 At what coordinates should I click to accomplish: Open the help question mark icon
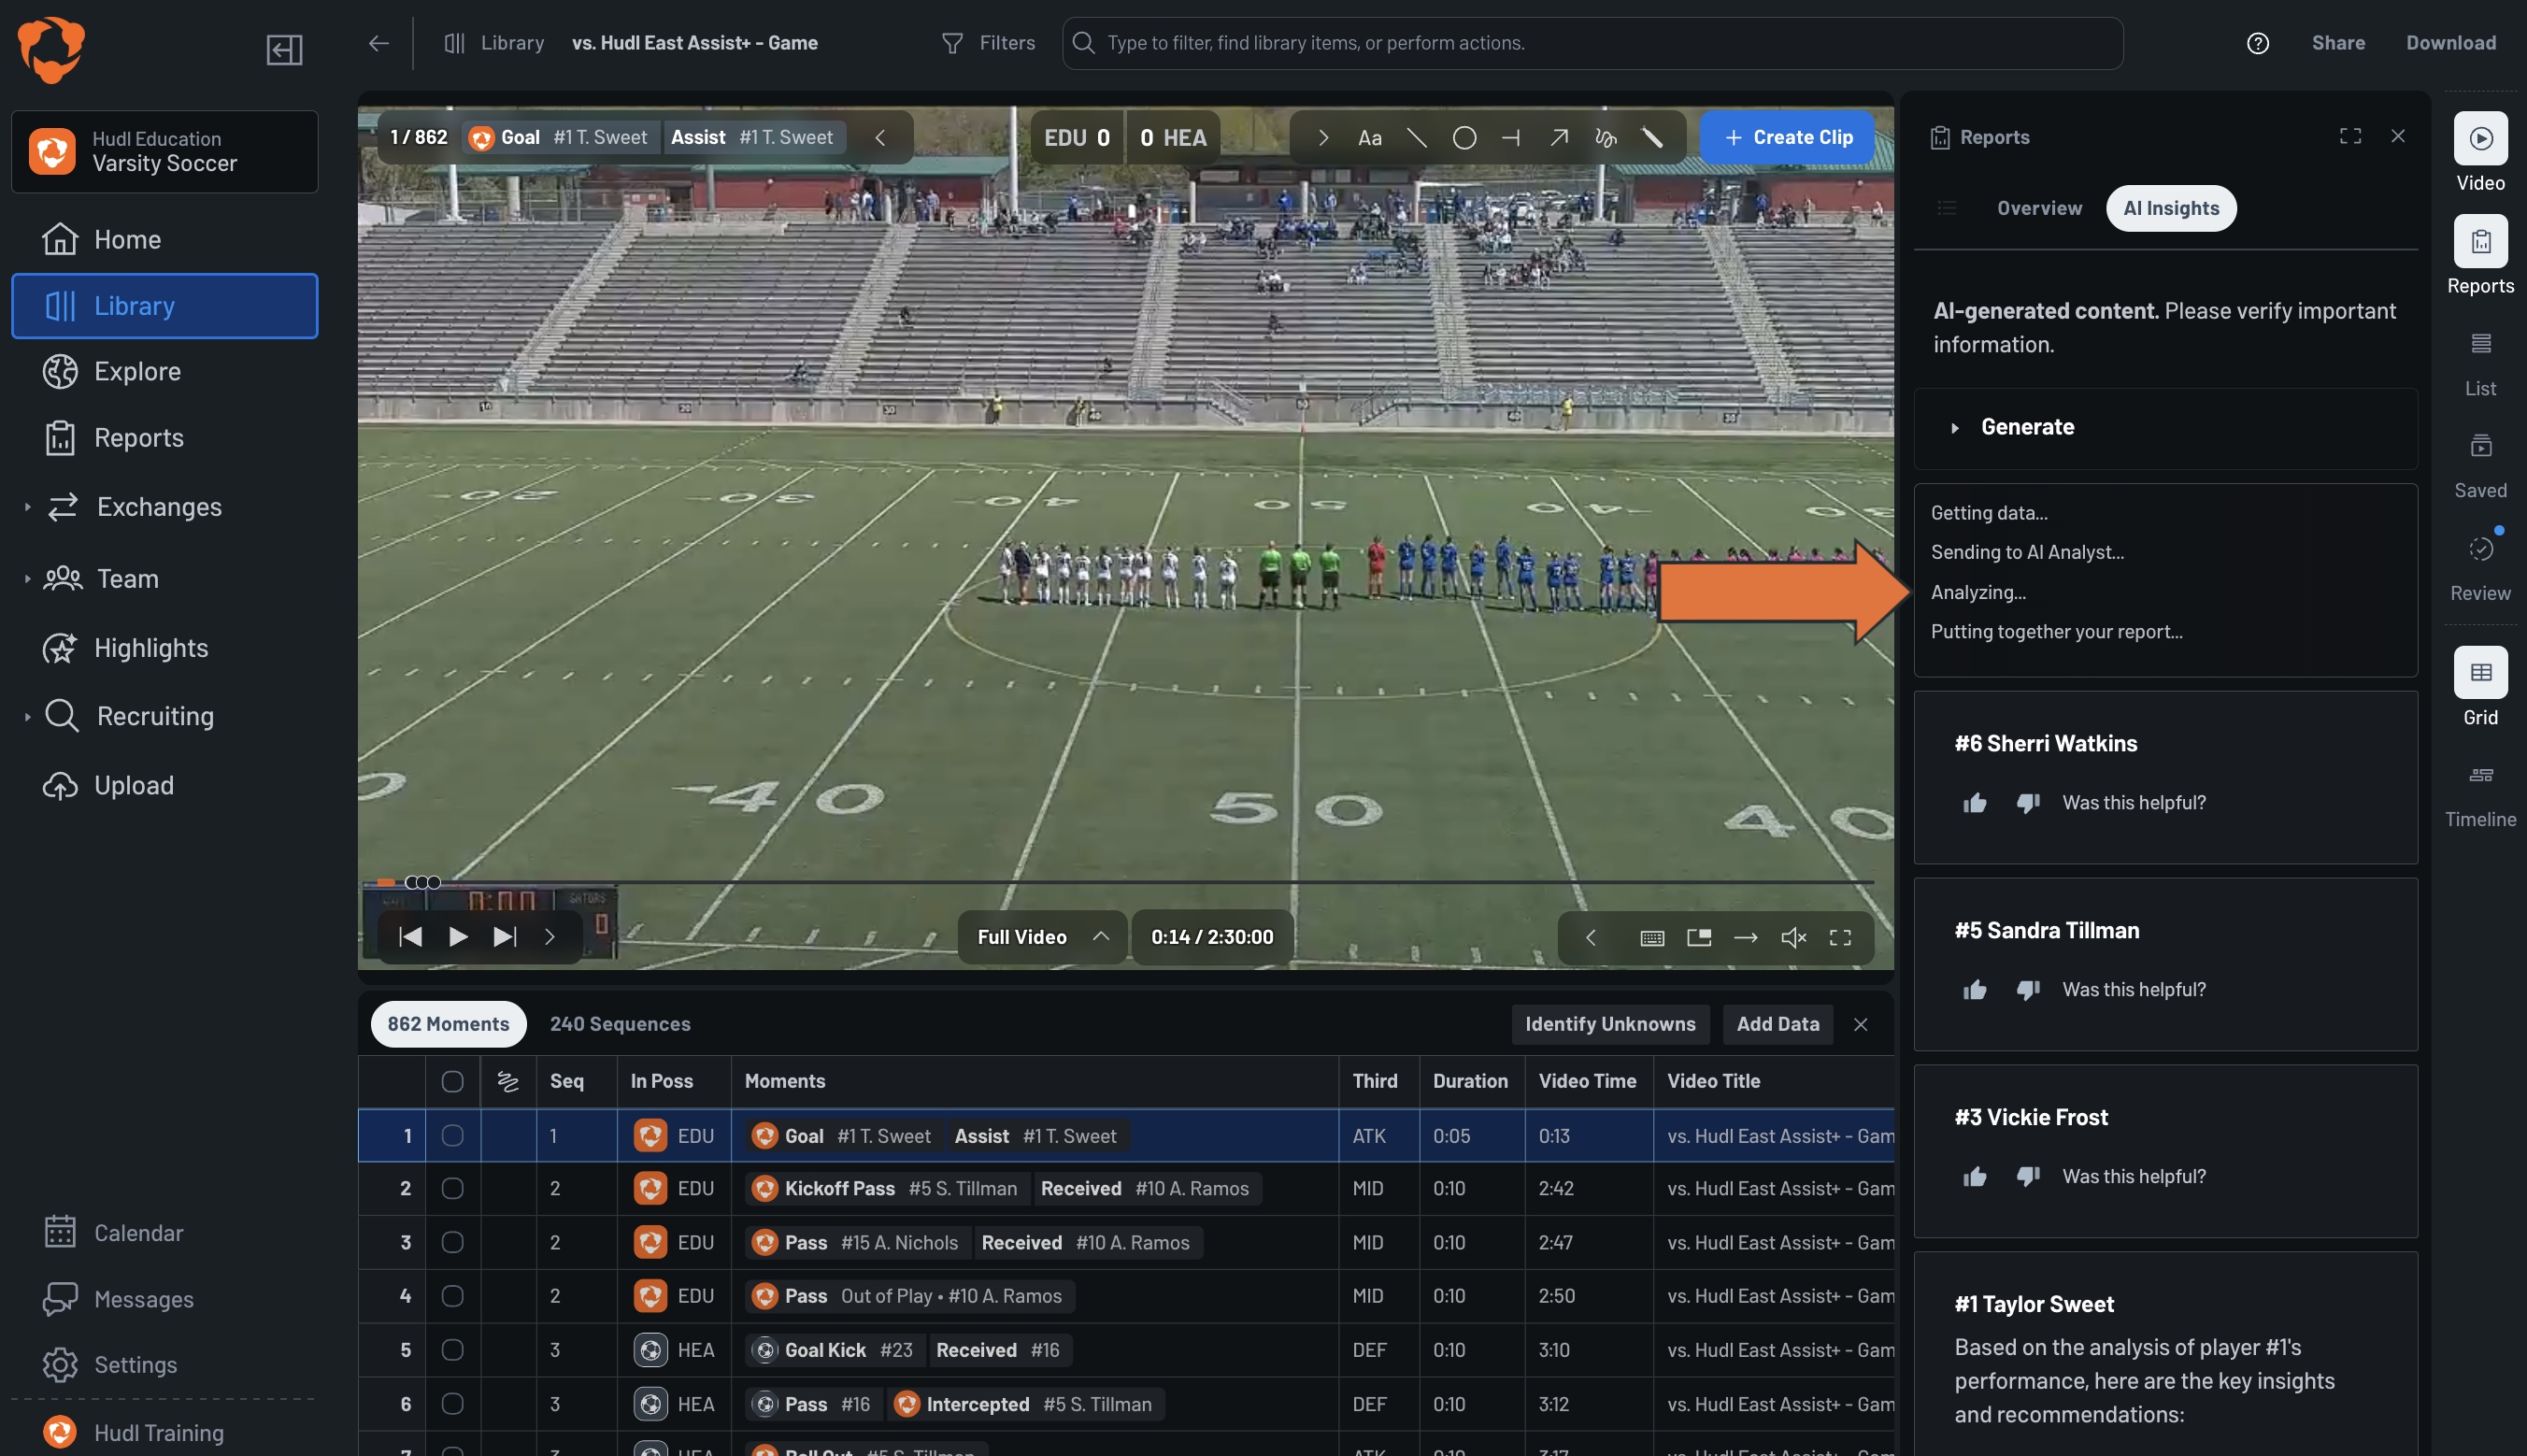coord(2257,43)
